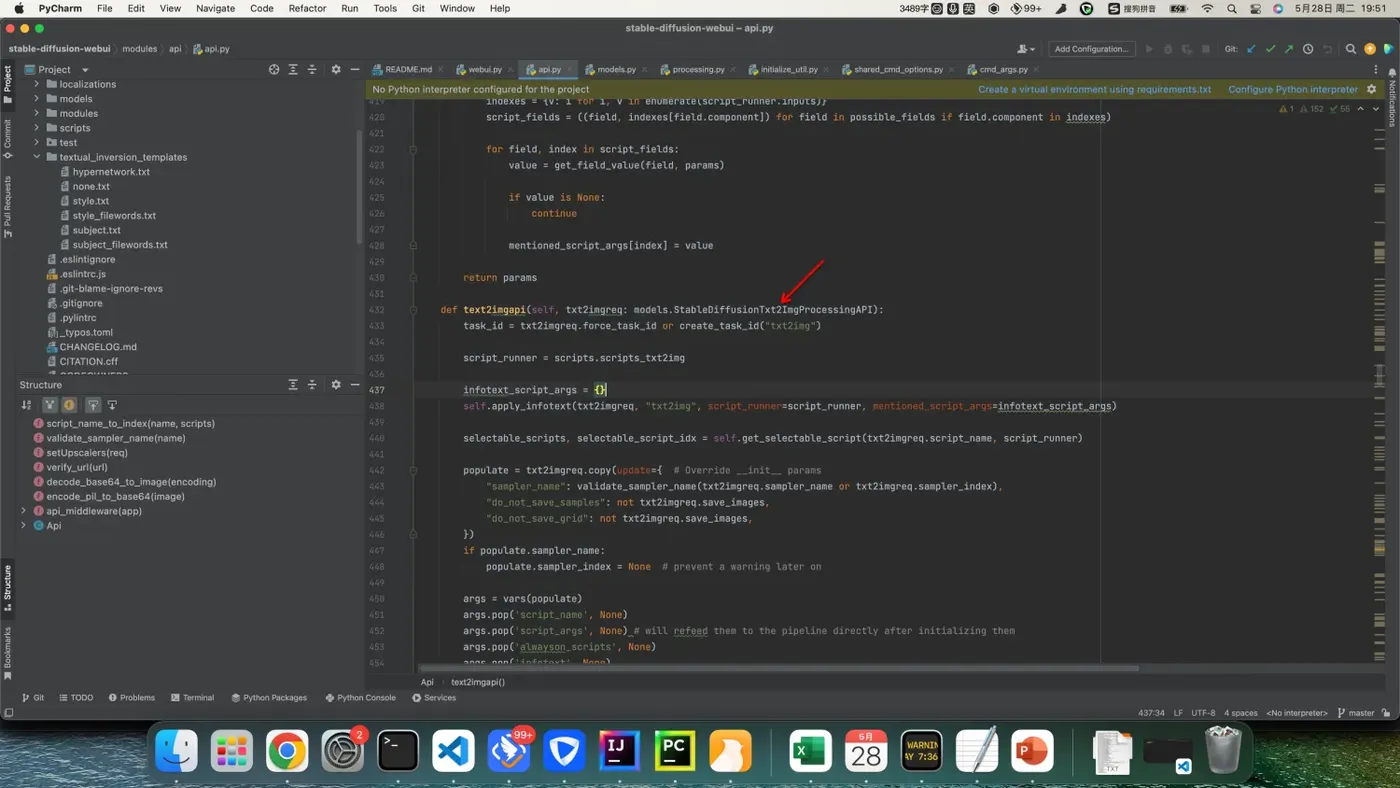Open IntelliJ IDEA from the dock
This screenshot has height=788, width=1400.
click(618, 750)
